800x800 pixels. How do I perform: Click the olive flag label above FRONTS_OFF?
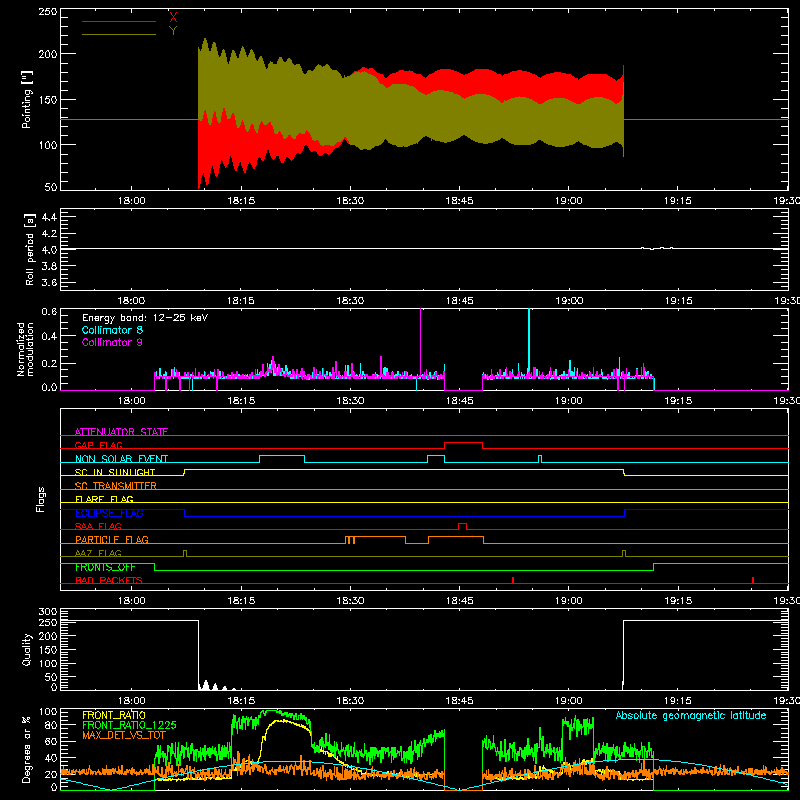click(x=98, y=553)
